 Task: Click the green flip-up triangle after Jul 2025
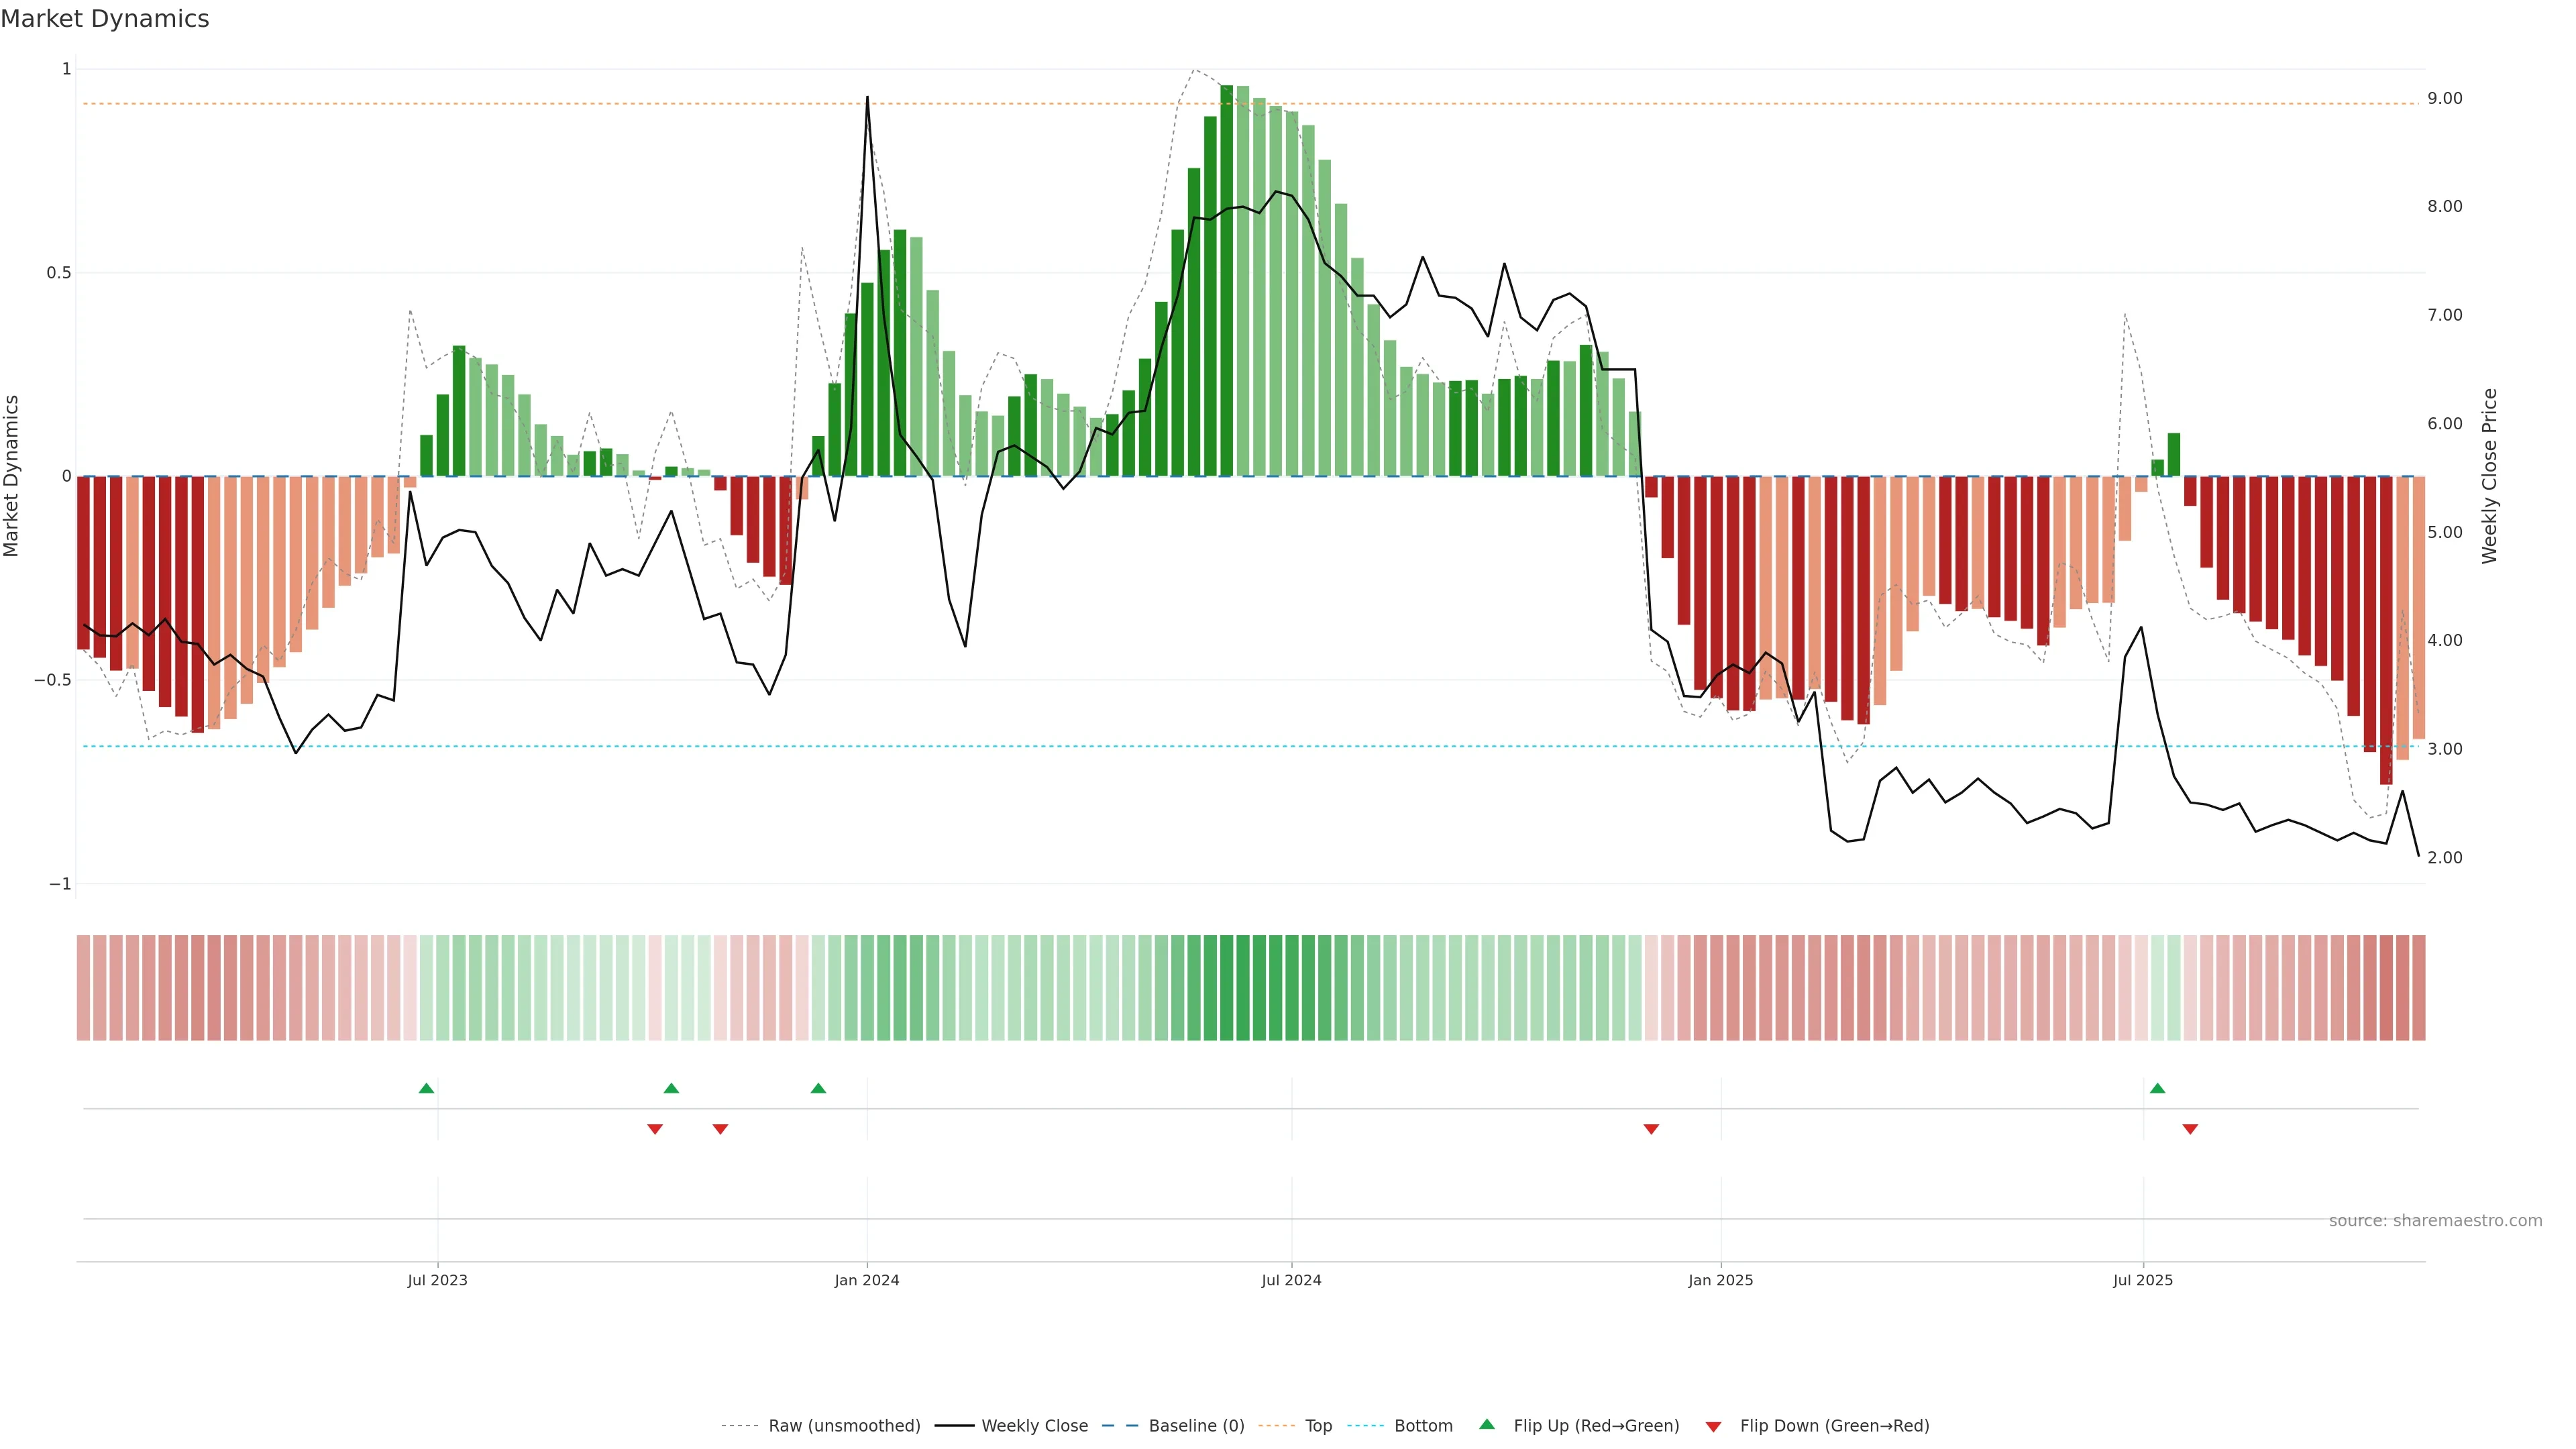click(2157, 1088)
